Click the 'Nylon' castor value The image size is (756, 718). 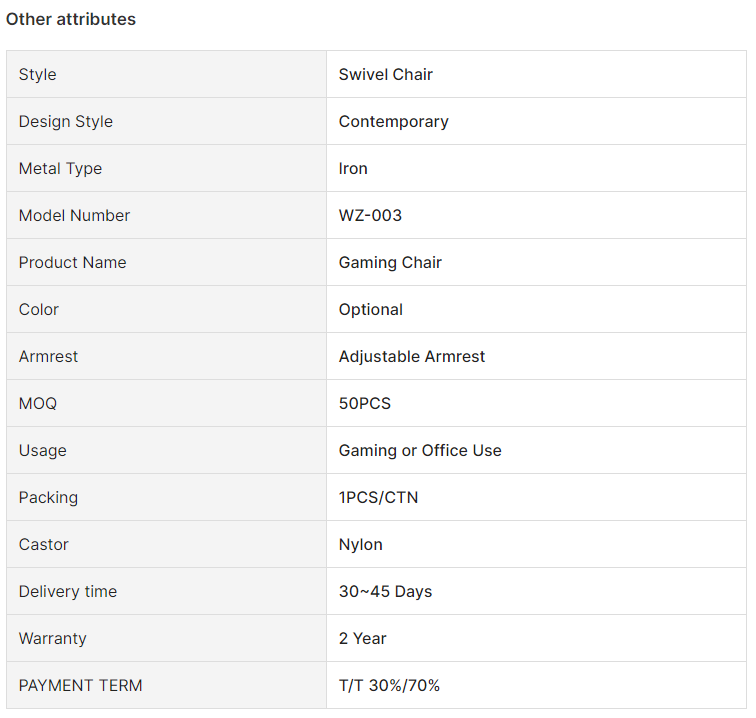[x=361, y=544]
